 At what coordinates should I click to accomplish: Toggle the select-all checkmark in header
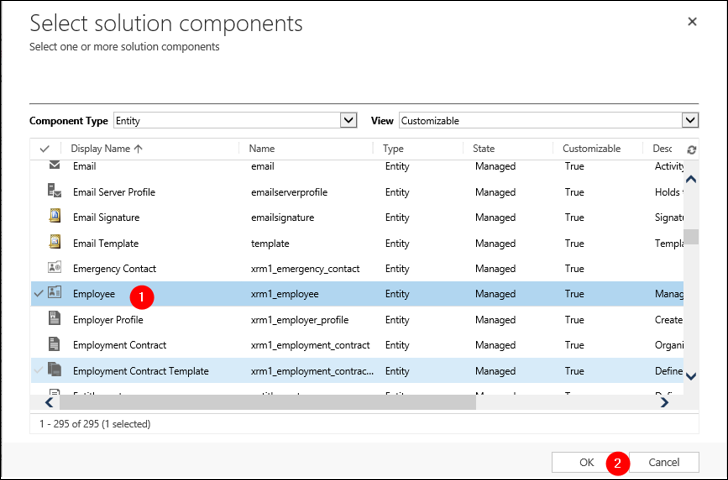click(x=44, y=149)
